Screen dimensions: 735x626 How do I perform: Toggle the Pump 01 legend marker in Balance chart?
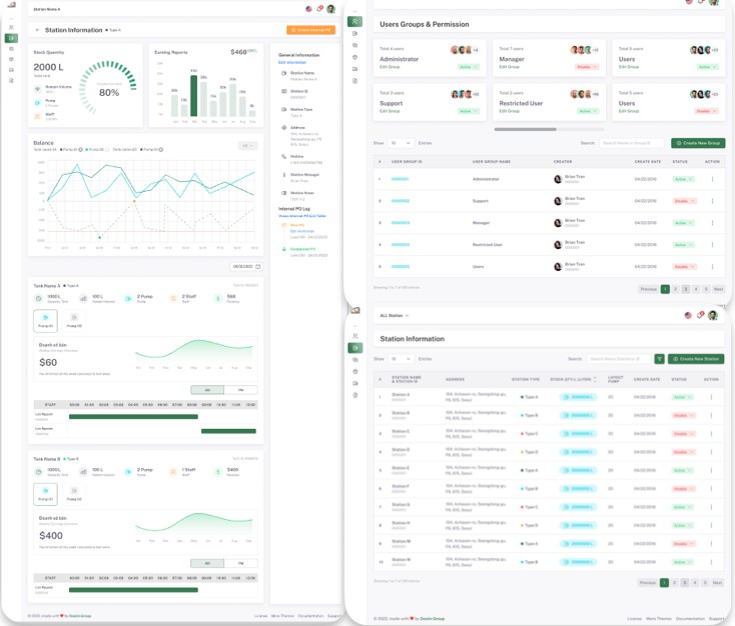pos(60,149)
